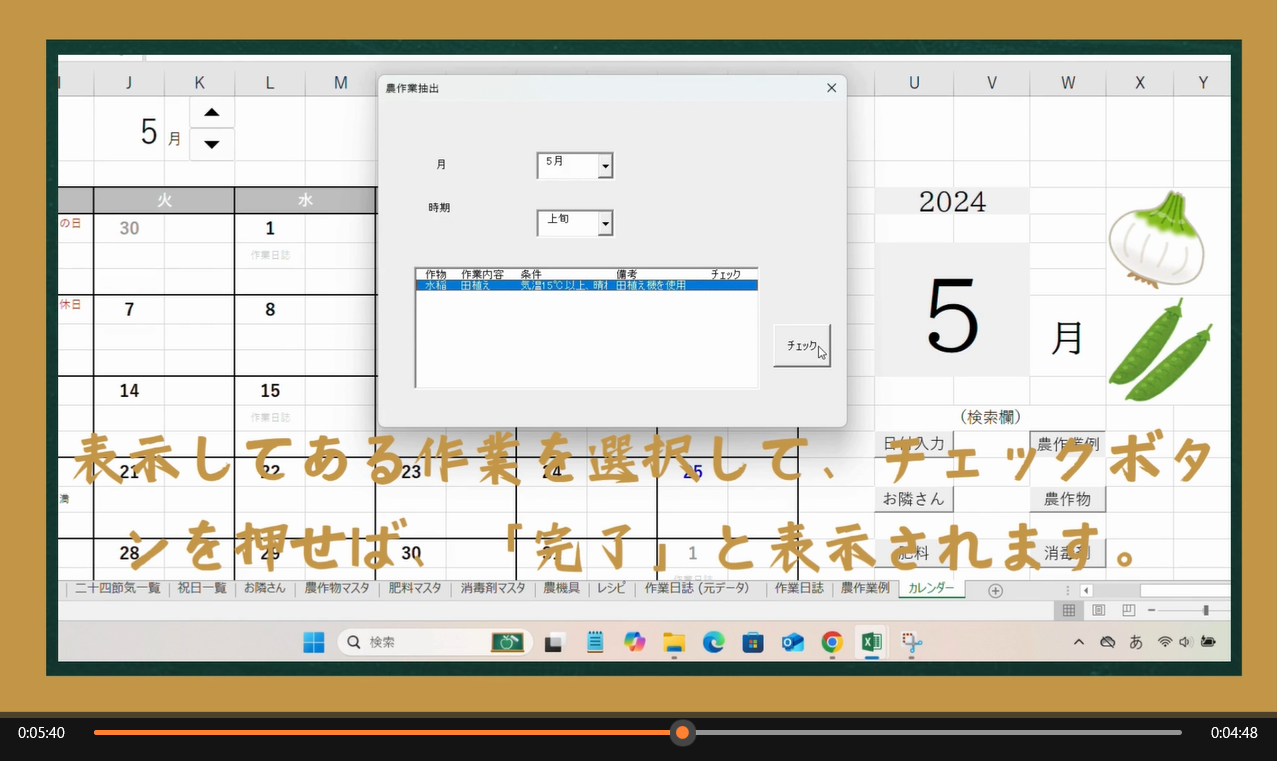Switch to the 作業日誌 sheet tab

799,588
